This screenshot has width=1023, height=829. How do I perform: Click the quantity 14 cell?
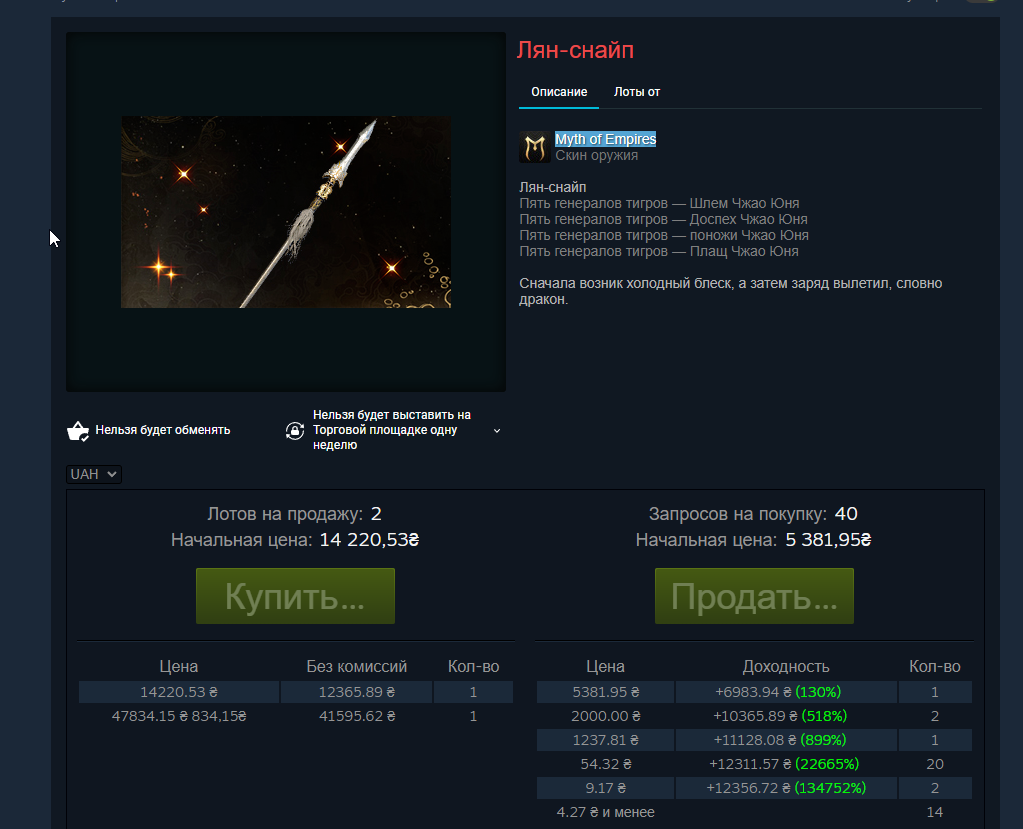[x=935, y=812]
